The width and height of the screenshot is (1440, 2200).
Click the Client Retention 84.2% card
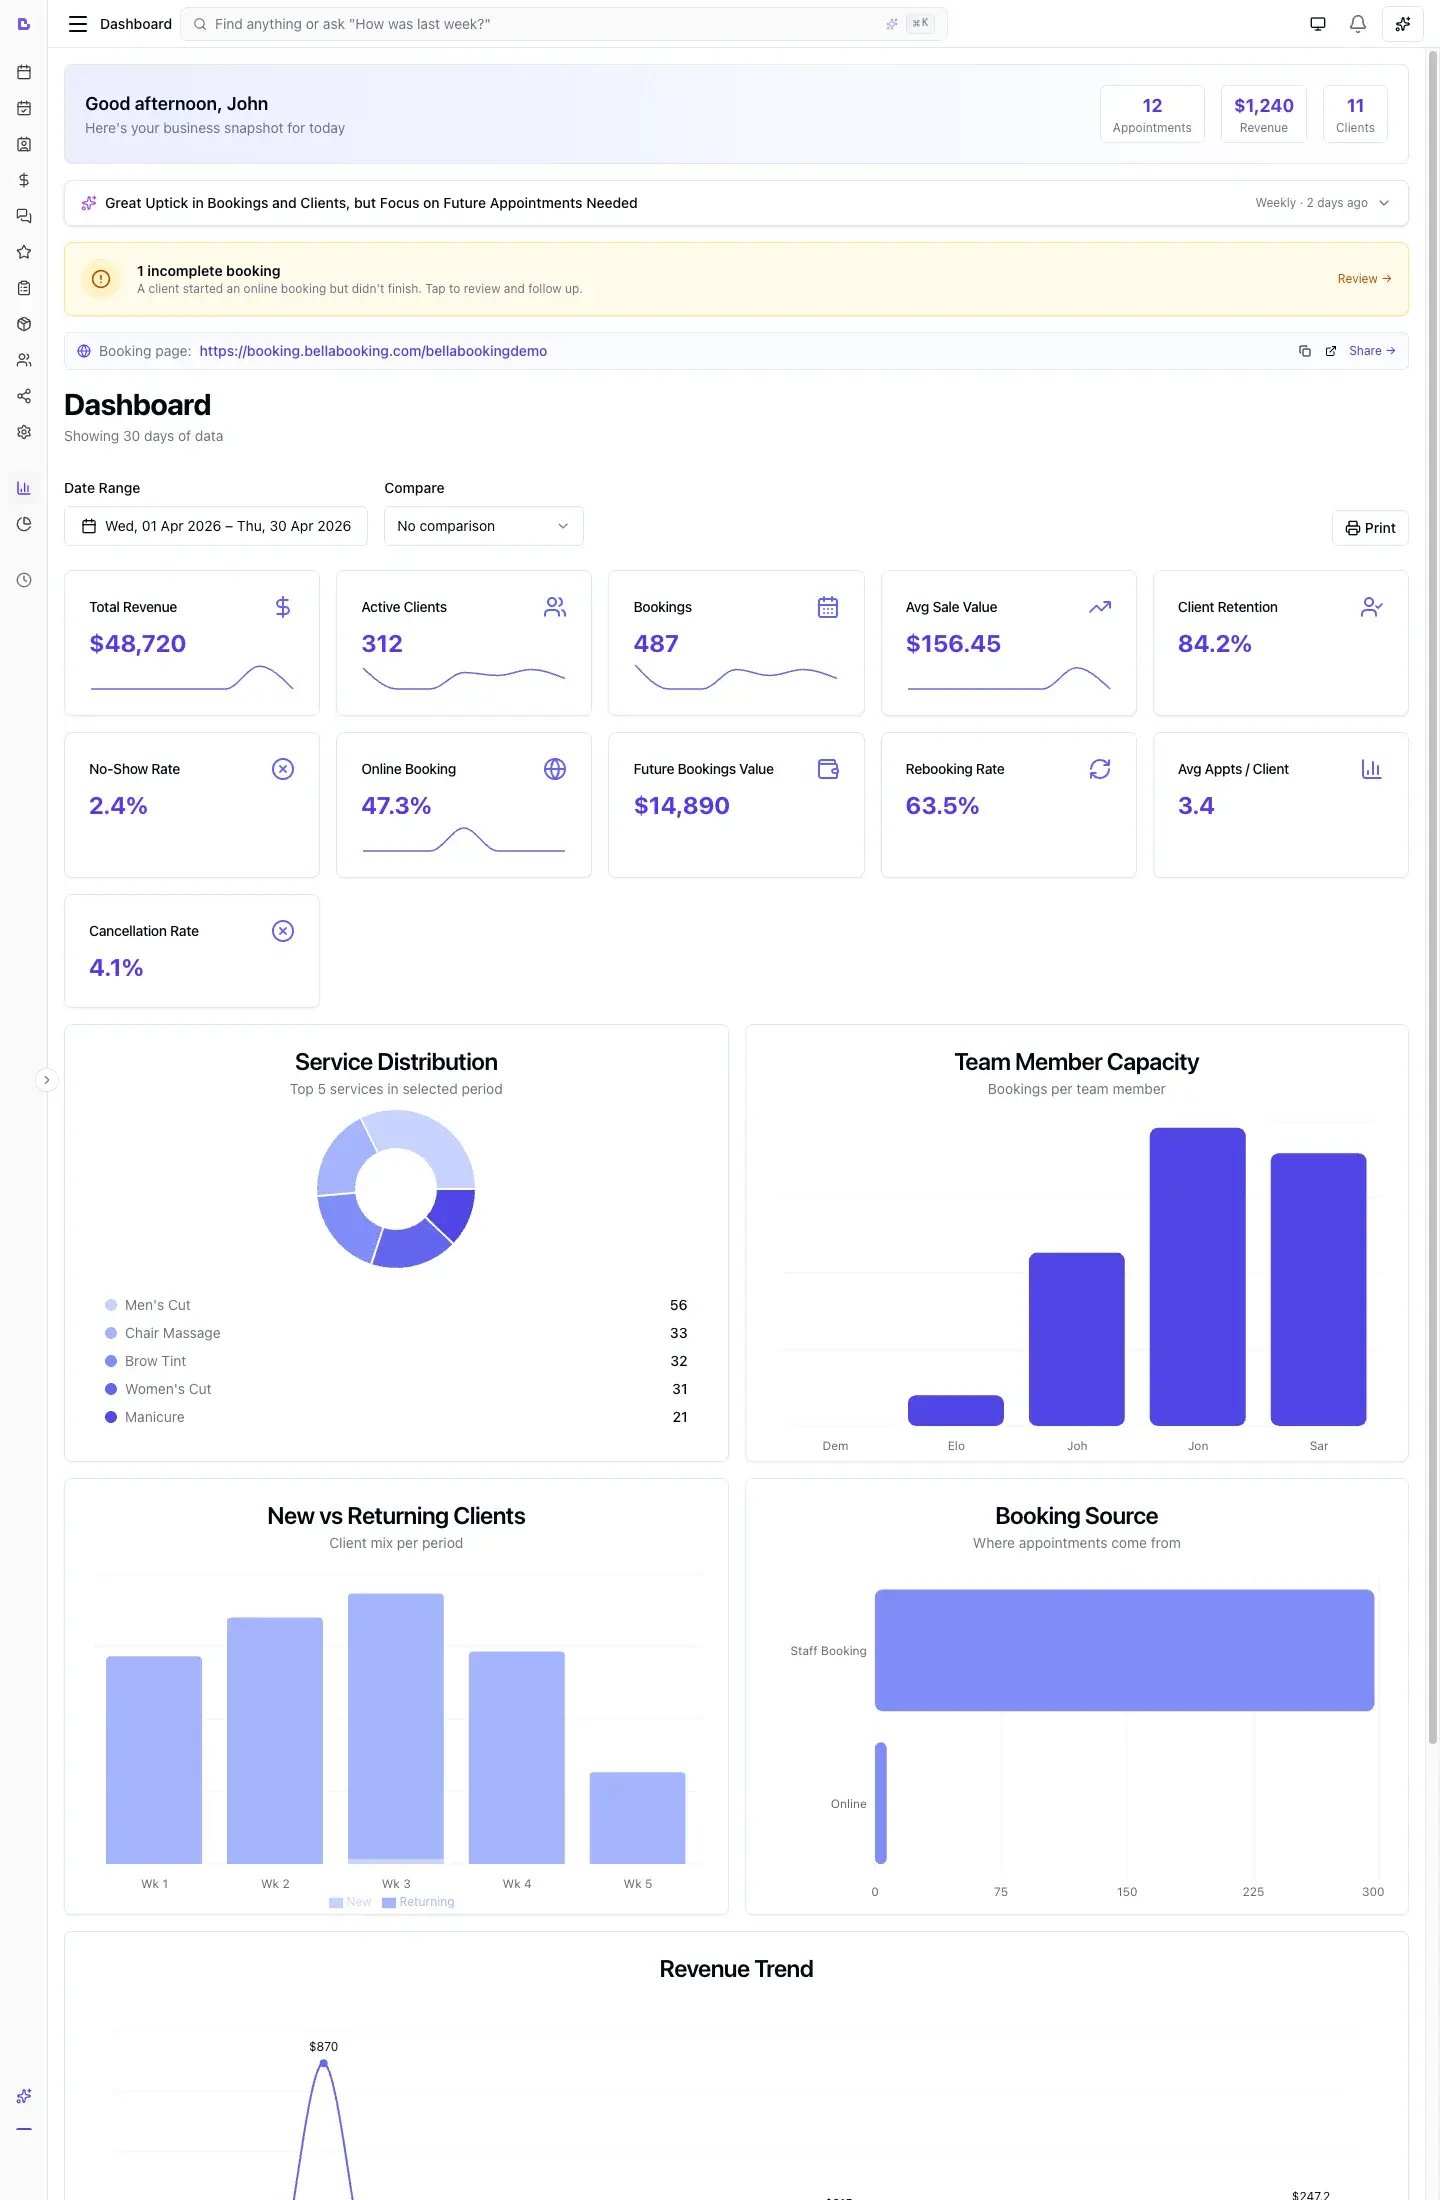pos(1281,643)
